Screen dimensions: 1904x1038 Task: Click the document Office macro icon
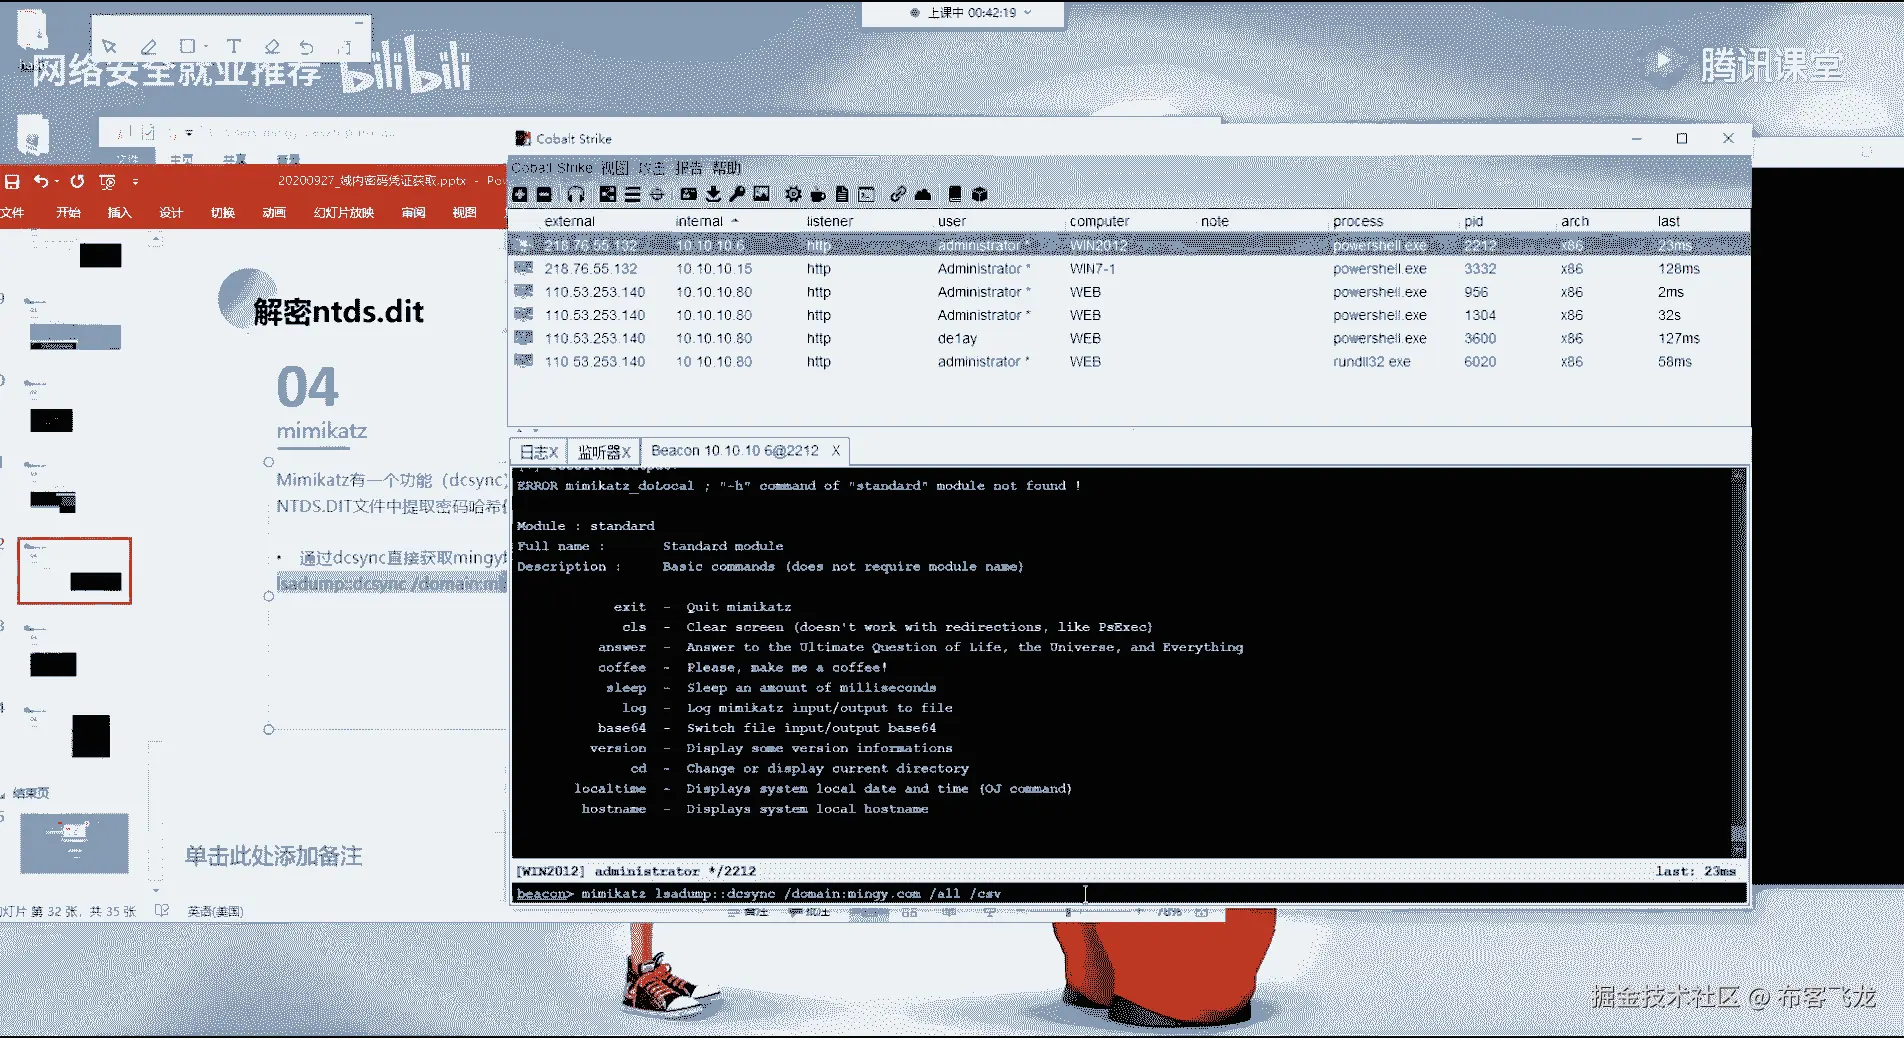pos(842,194)
